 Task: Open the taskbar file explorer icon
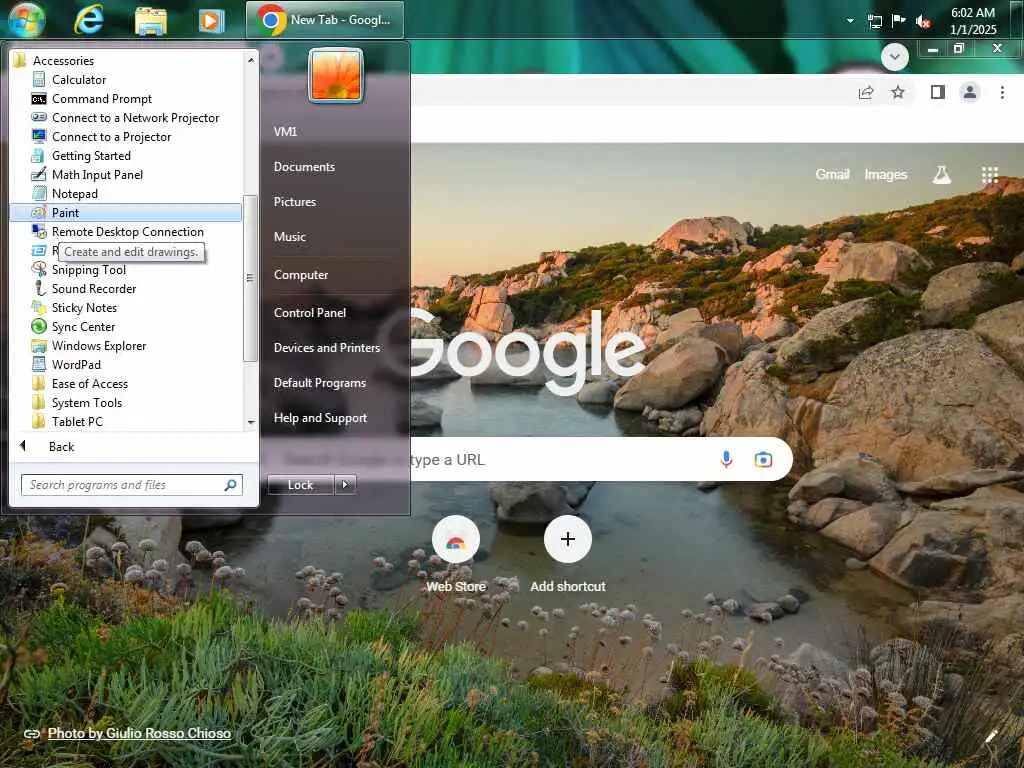(x=151, y=21)
